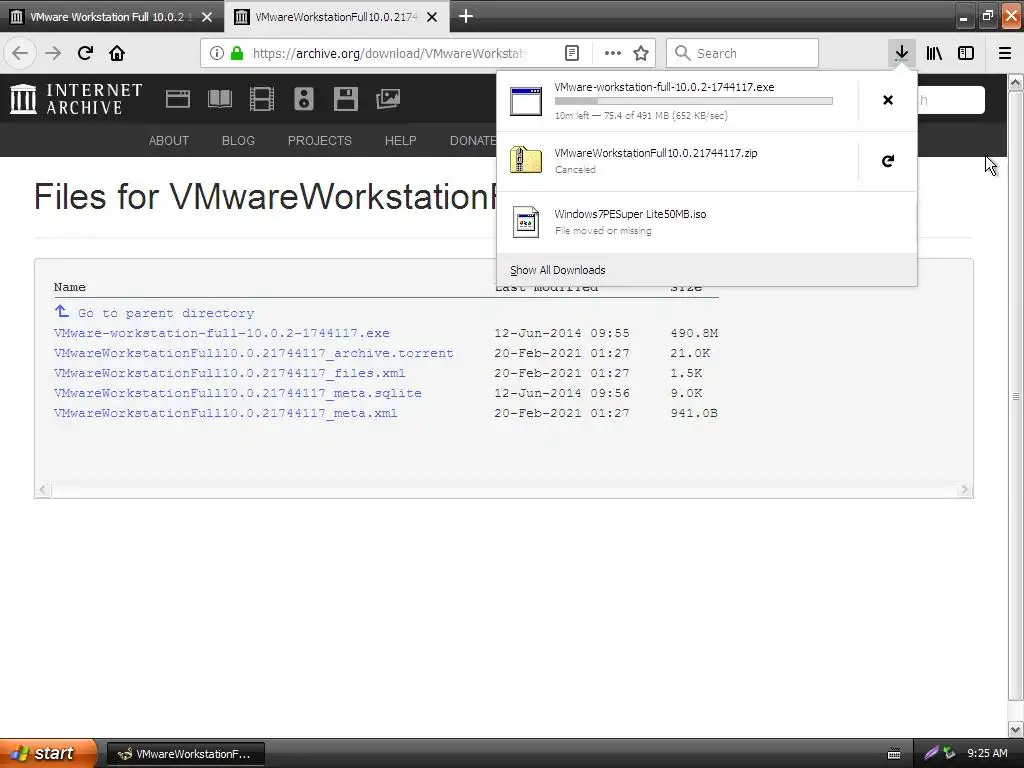This screenshot has width=1024, height=768.
Task: Open a new browser tab
Action: tap(466, 16)
